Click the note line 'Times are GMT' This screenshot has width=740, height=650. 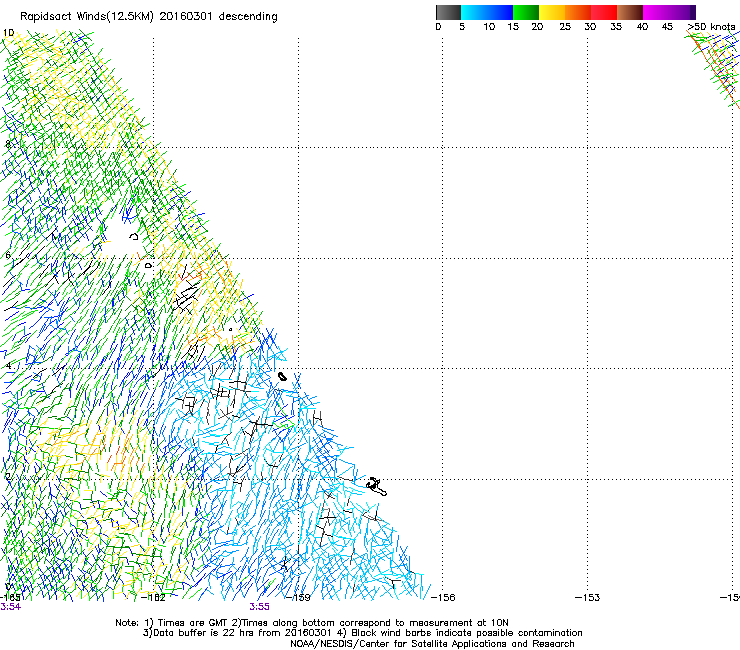194,623
